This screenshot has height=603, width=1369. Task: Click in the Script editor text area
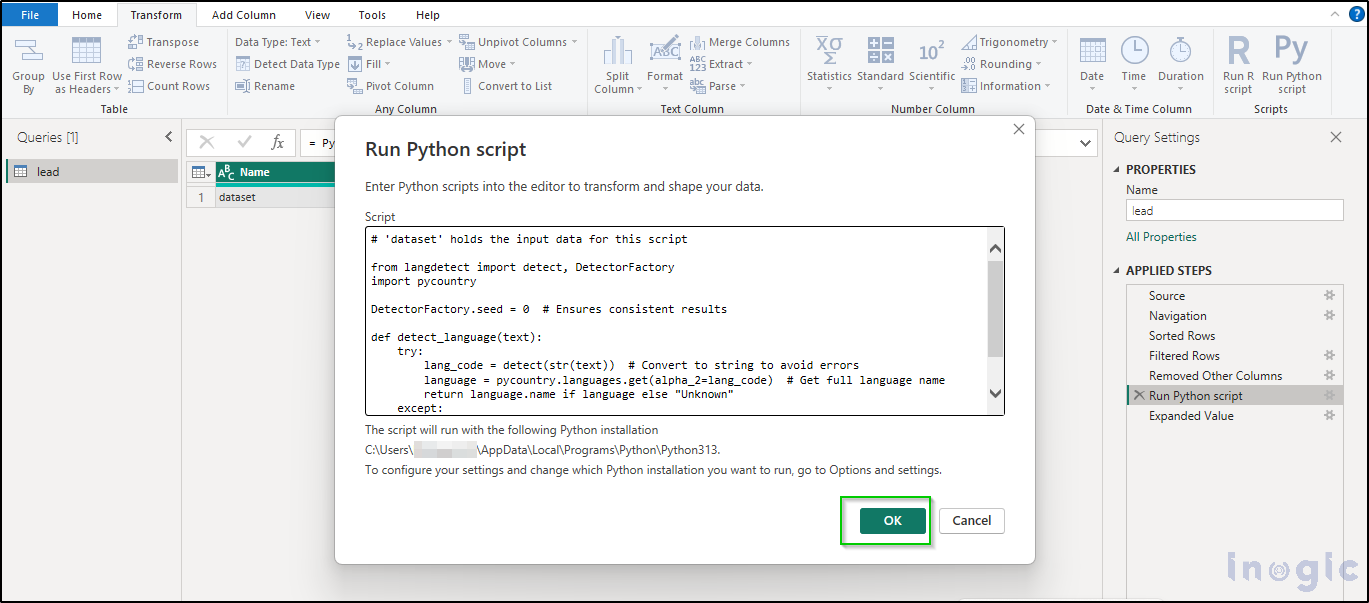[676, 321]
